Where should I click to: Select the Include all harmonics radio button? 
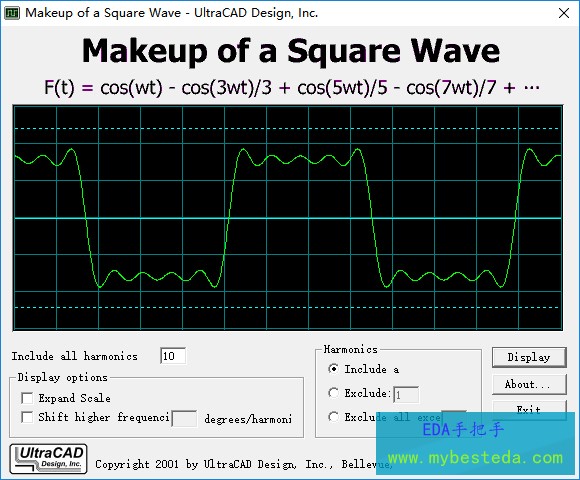[333, 369]
